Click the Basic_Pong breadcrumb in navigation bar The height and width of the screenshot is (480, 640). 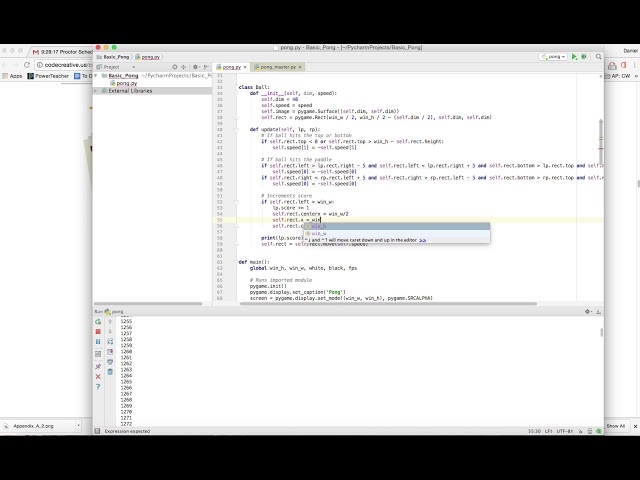[113, 57]
